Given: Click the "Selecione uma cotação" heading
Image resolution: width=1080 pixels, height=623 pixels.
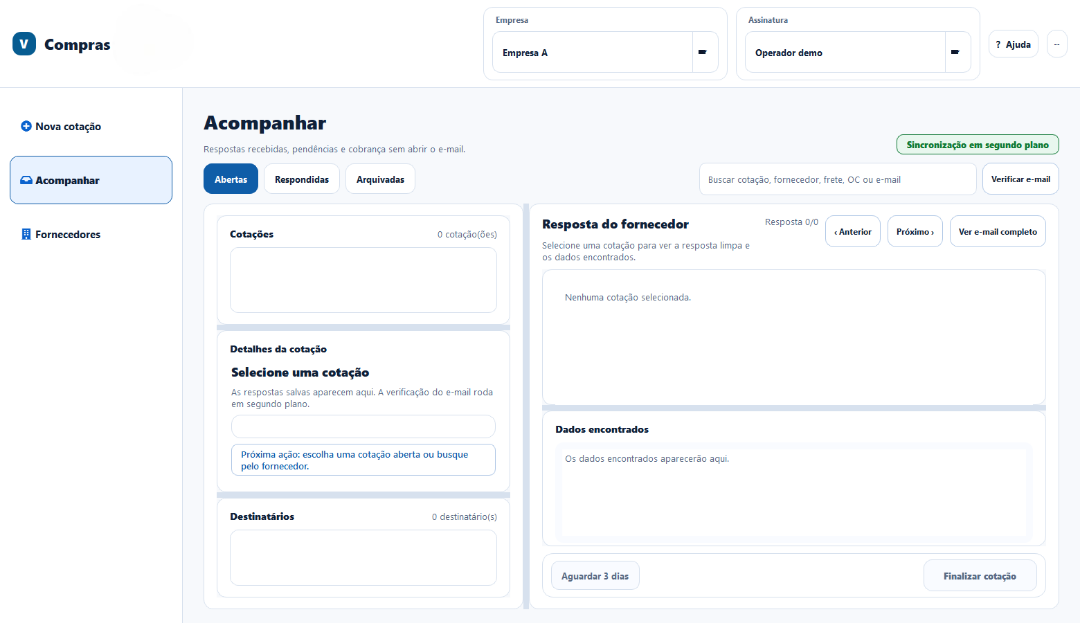Looking at the screenshot, I should click(x=300, y=372).
